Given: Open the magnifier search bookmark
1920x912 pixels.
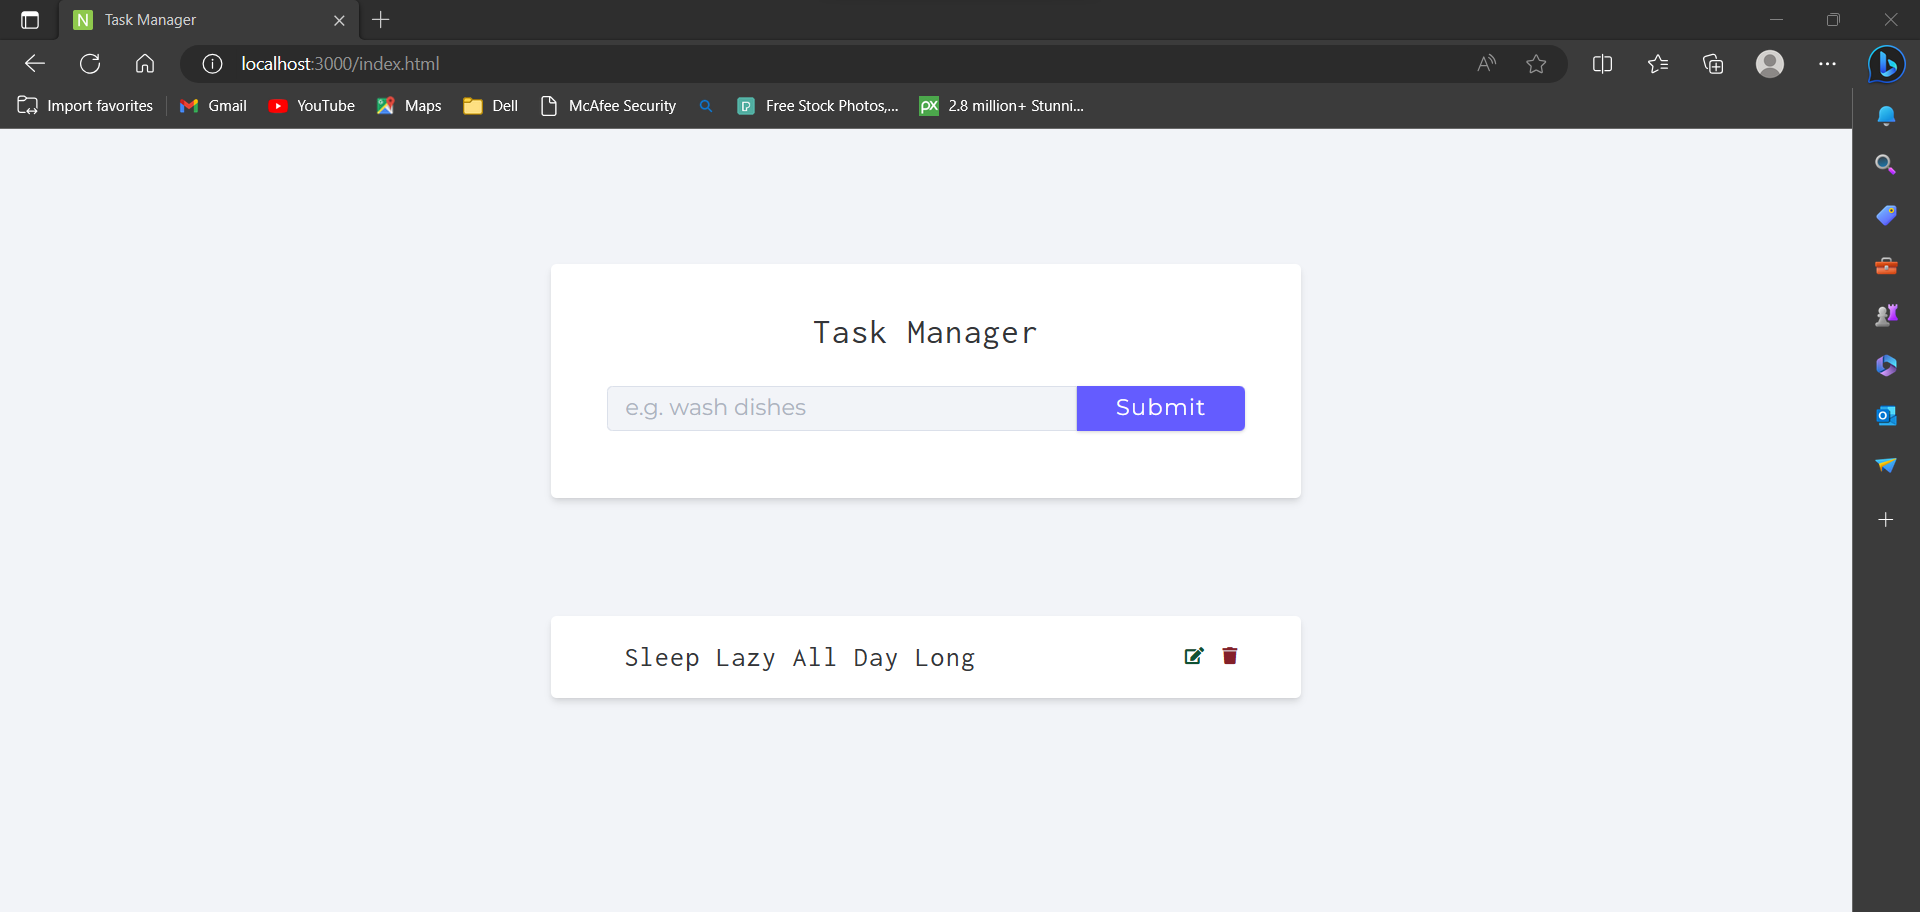Looking at the screenshot, I should 706,106.
